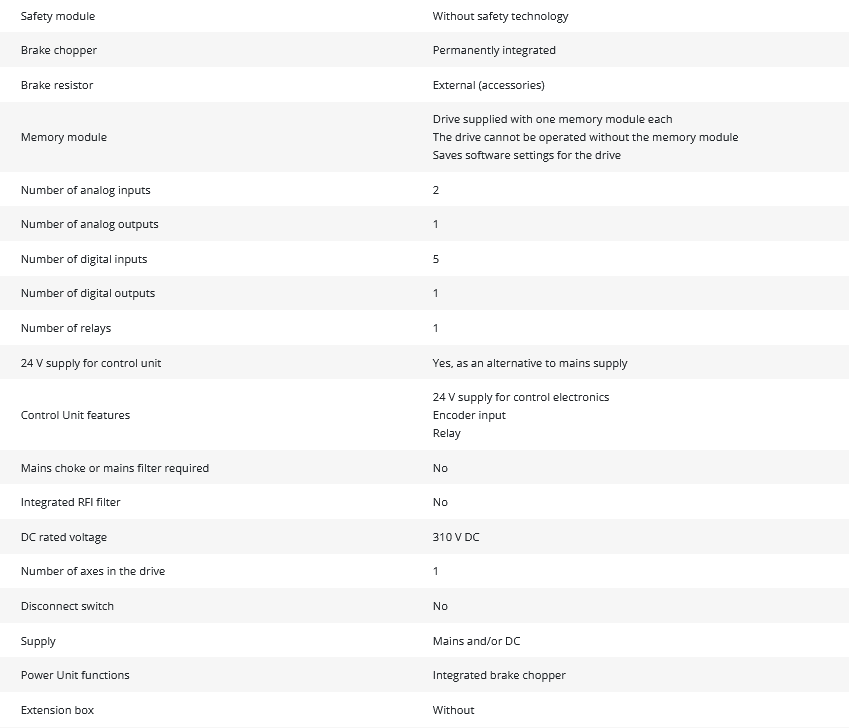Click the "Memory module" label
The width and height of the screenshot is (853, 728).
(63, 137)
